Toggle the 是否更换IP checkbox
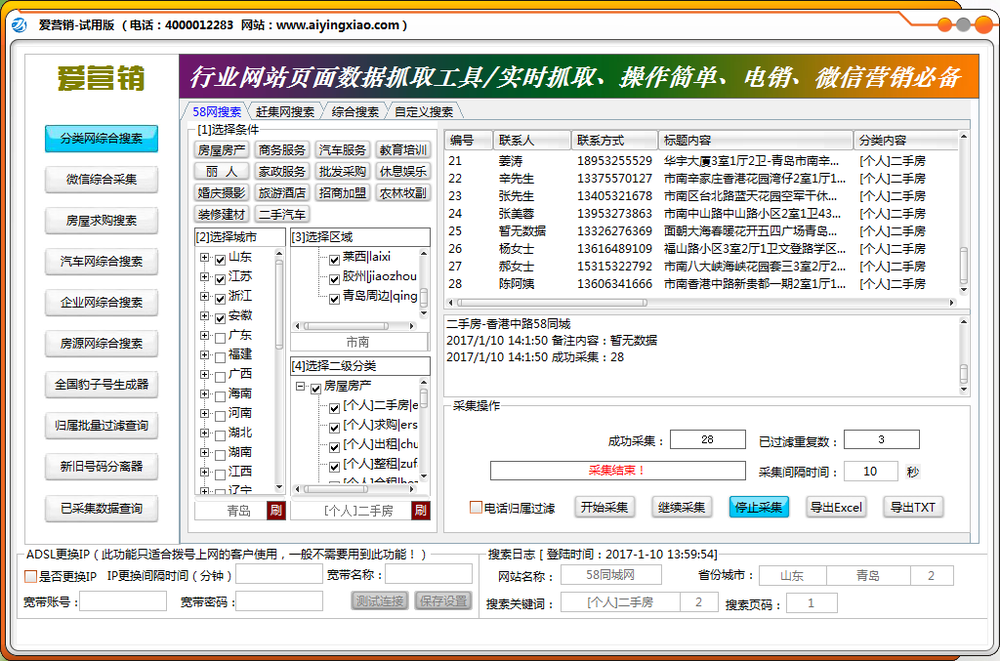Screen dimensions: 1000x661 31,576
